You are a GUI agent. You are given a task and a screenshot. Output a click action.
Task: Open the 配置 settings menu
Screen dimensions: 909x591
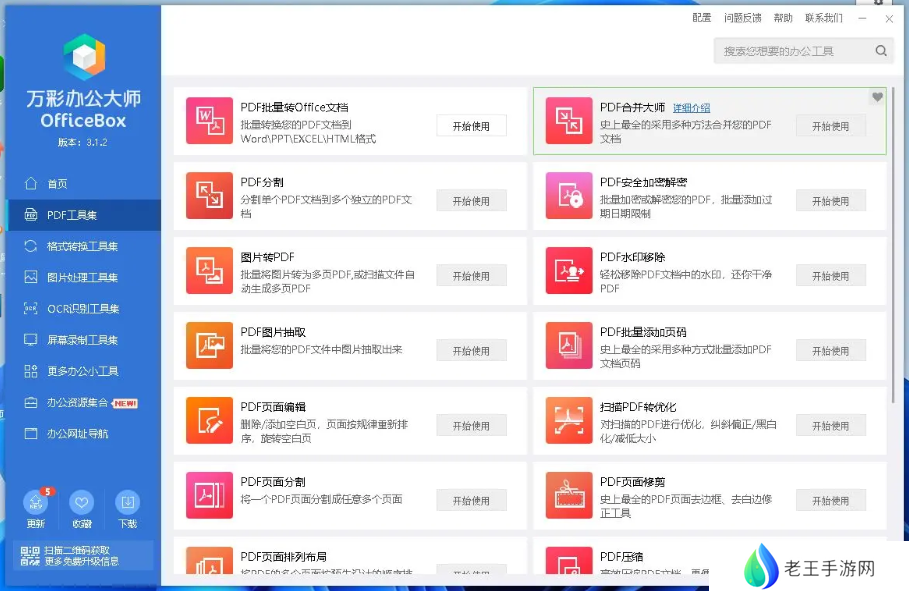pyautogui.click(x=701, y=18)
